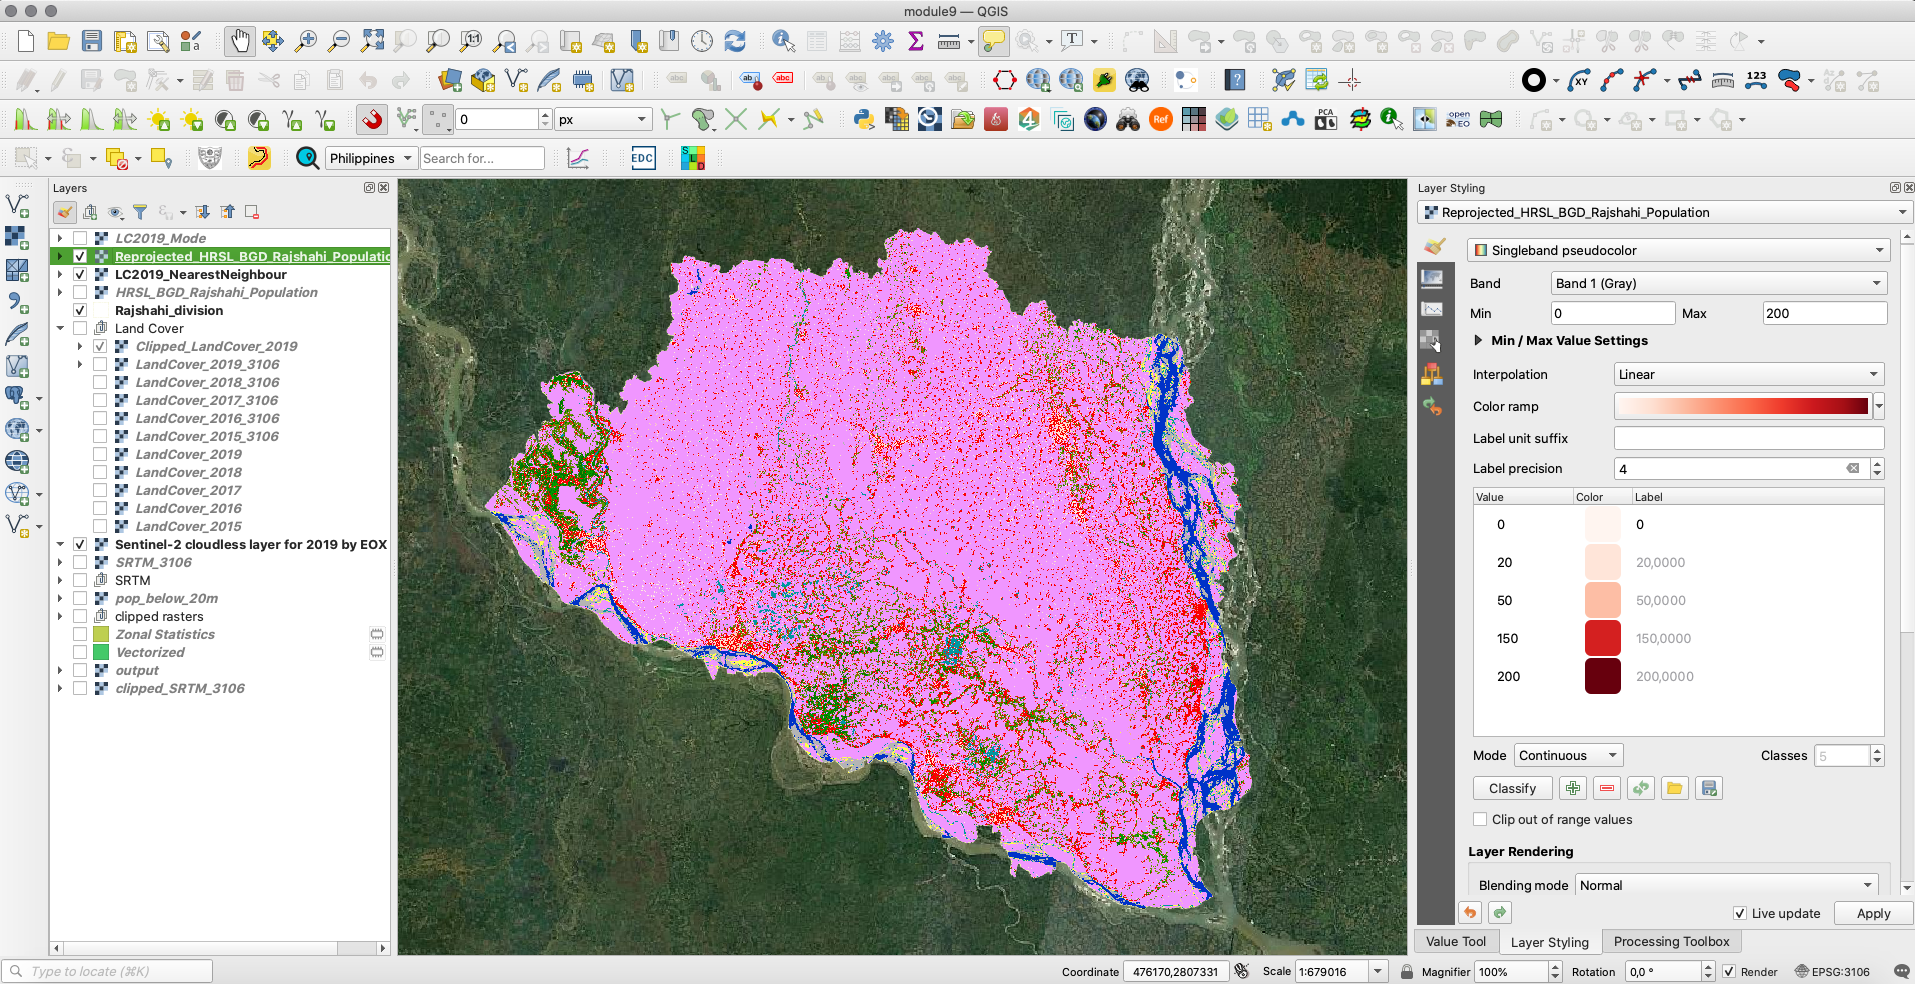The image size is (1915, 984).
Task: Open the layer selector dropdown in Layer Styling
Action: coord(1665,212)
